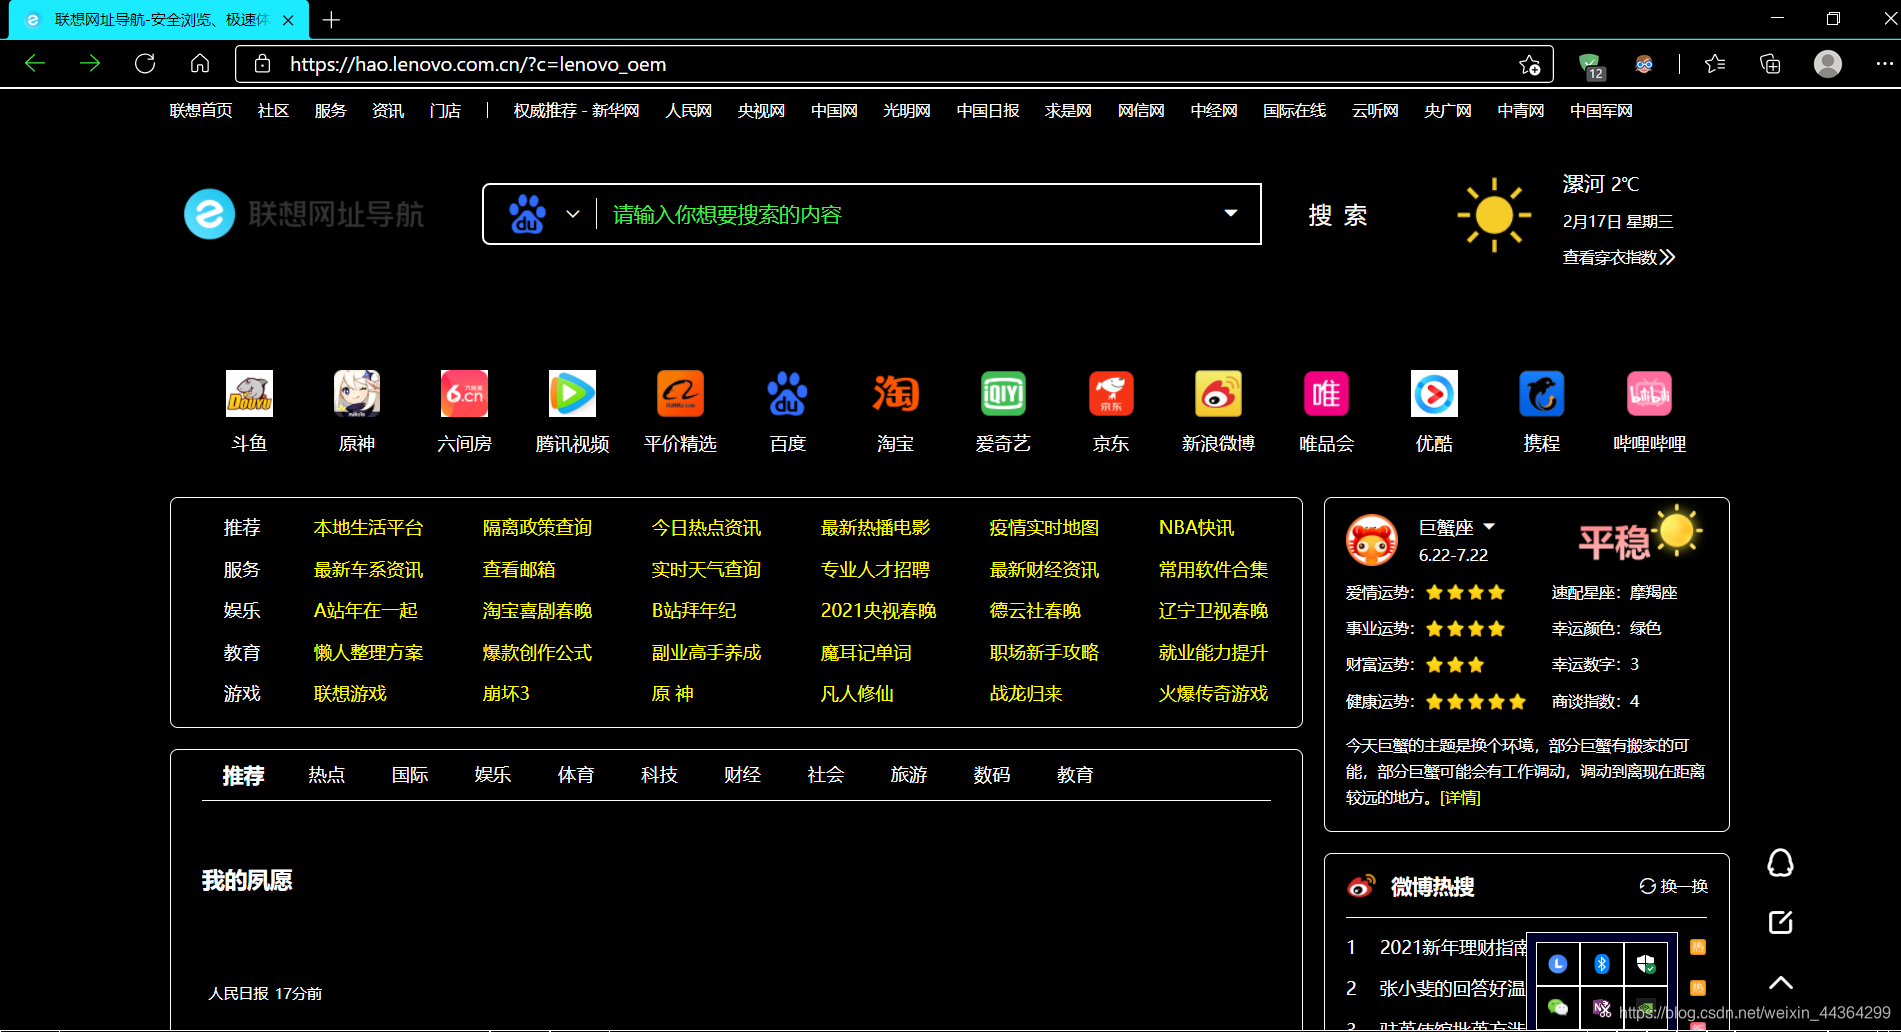The width and height of the screenshot is (1901, 1032).
Task: Open the Bilibili (哔哩哔哩) icon
Action: [x=1649, y=393]
